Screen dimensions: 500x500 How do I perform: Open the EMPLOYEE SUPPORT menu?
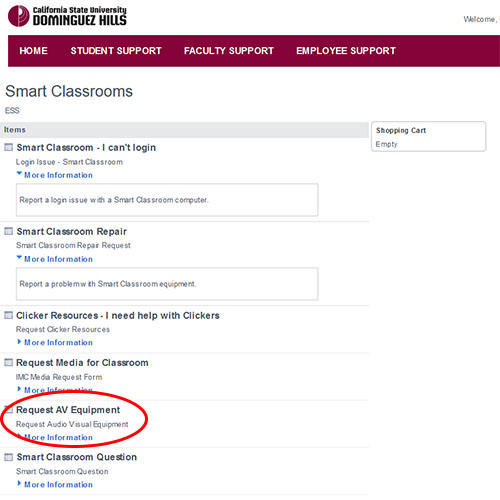pyautogui.click(x=346, y=51)
